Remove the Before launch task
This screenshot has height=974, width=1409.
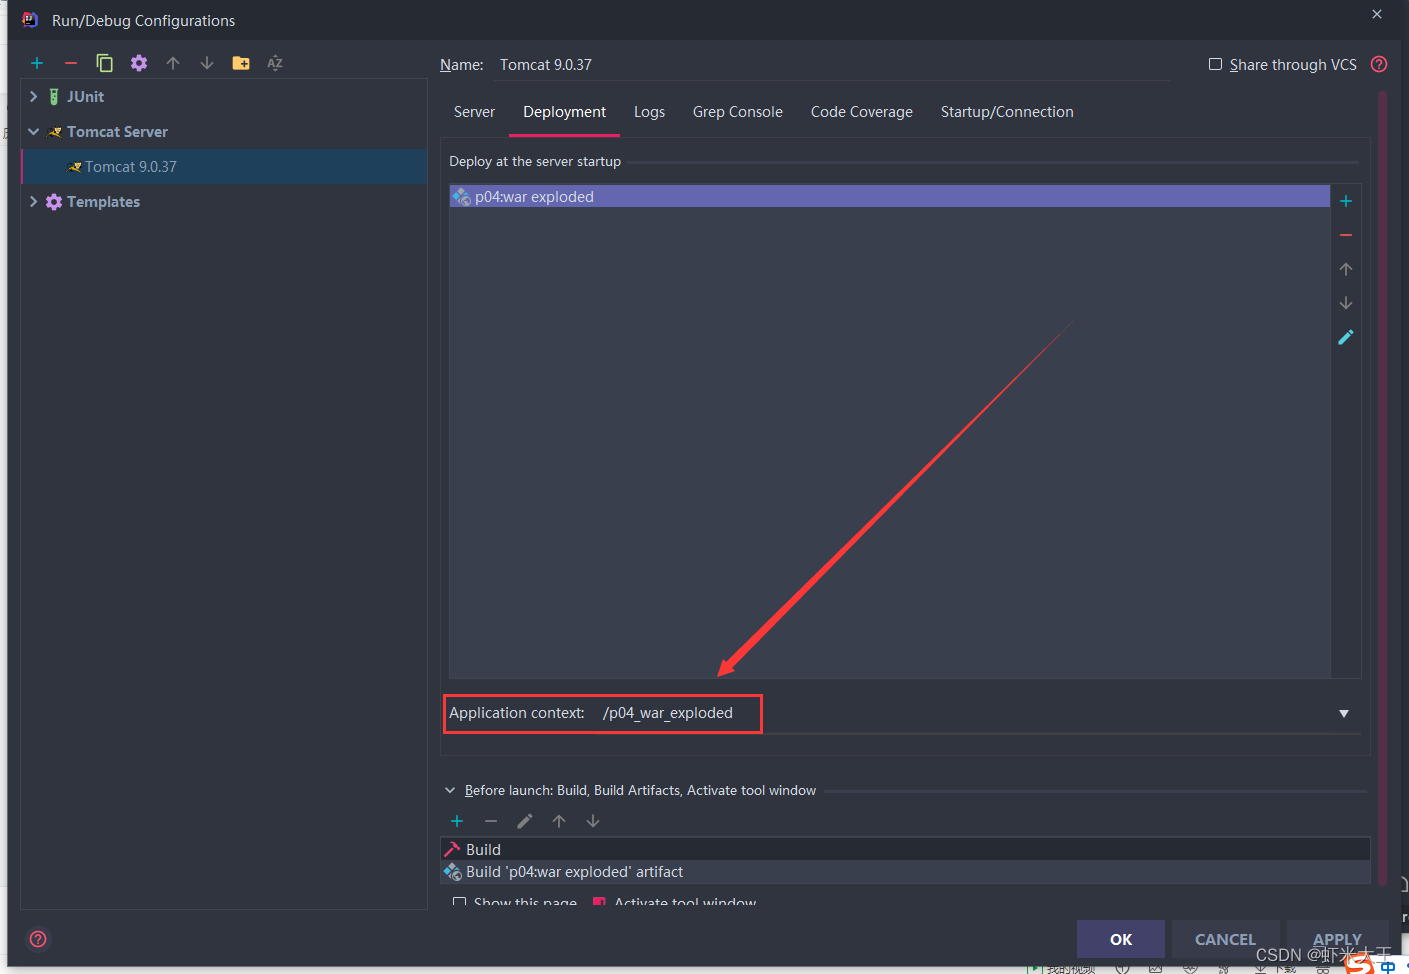[x=491, y=821]
